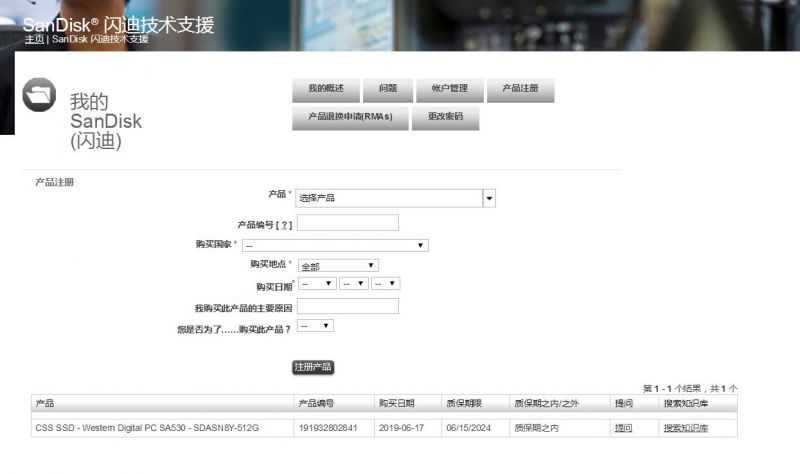The image size is (800, 474).
Task: Go to the 产品注册 tab
Action: coord(520,89)
